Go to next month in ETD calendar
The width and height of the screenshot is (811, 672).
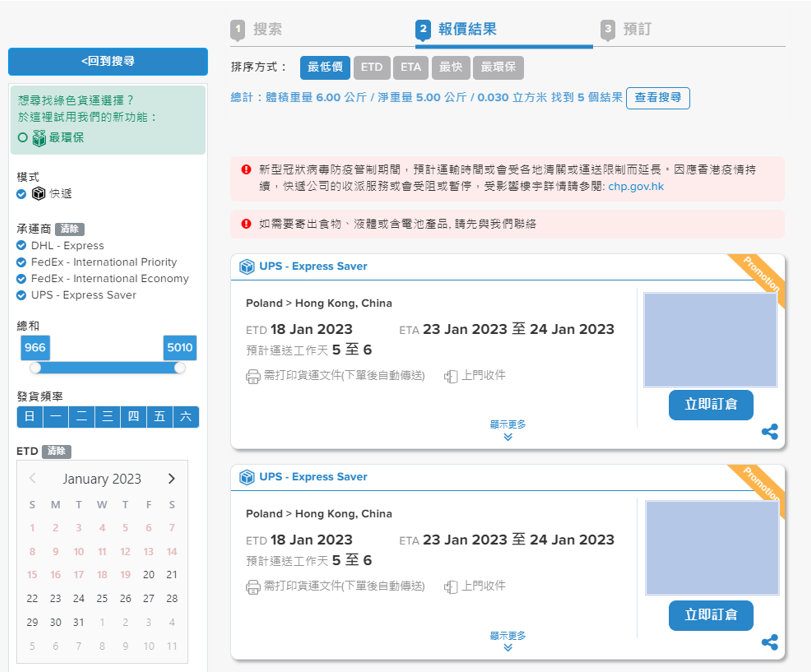172,479
